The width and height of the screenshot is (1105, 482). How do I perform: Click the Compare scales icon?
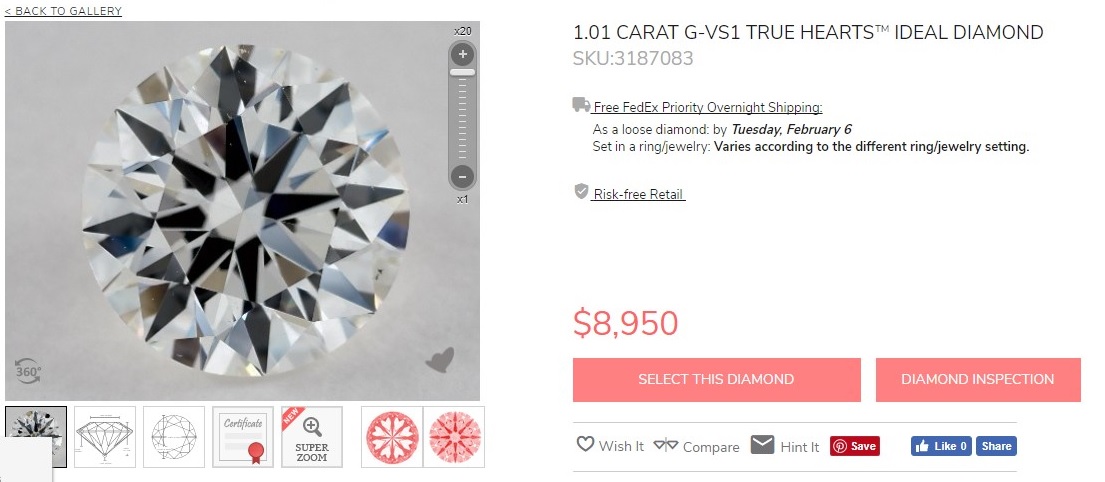tap(665, 446)
